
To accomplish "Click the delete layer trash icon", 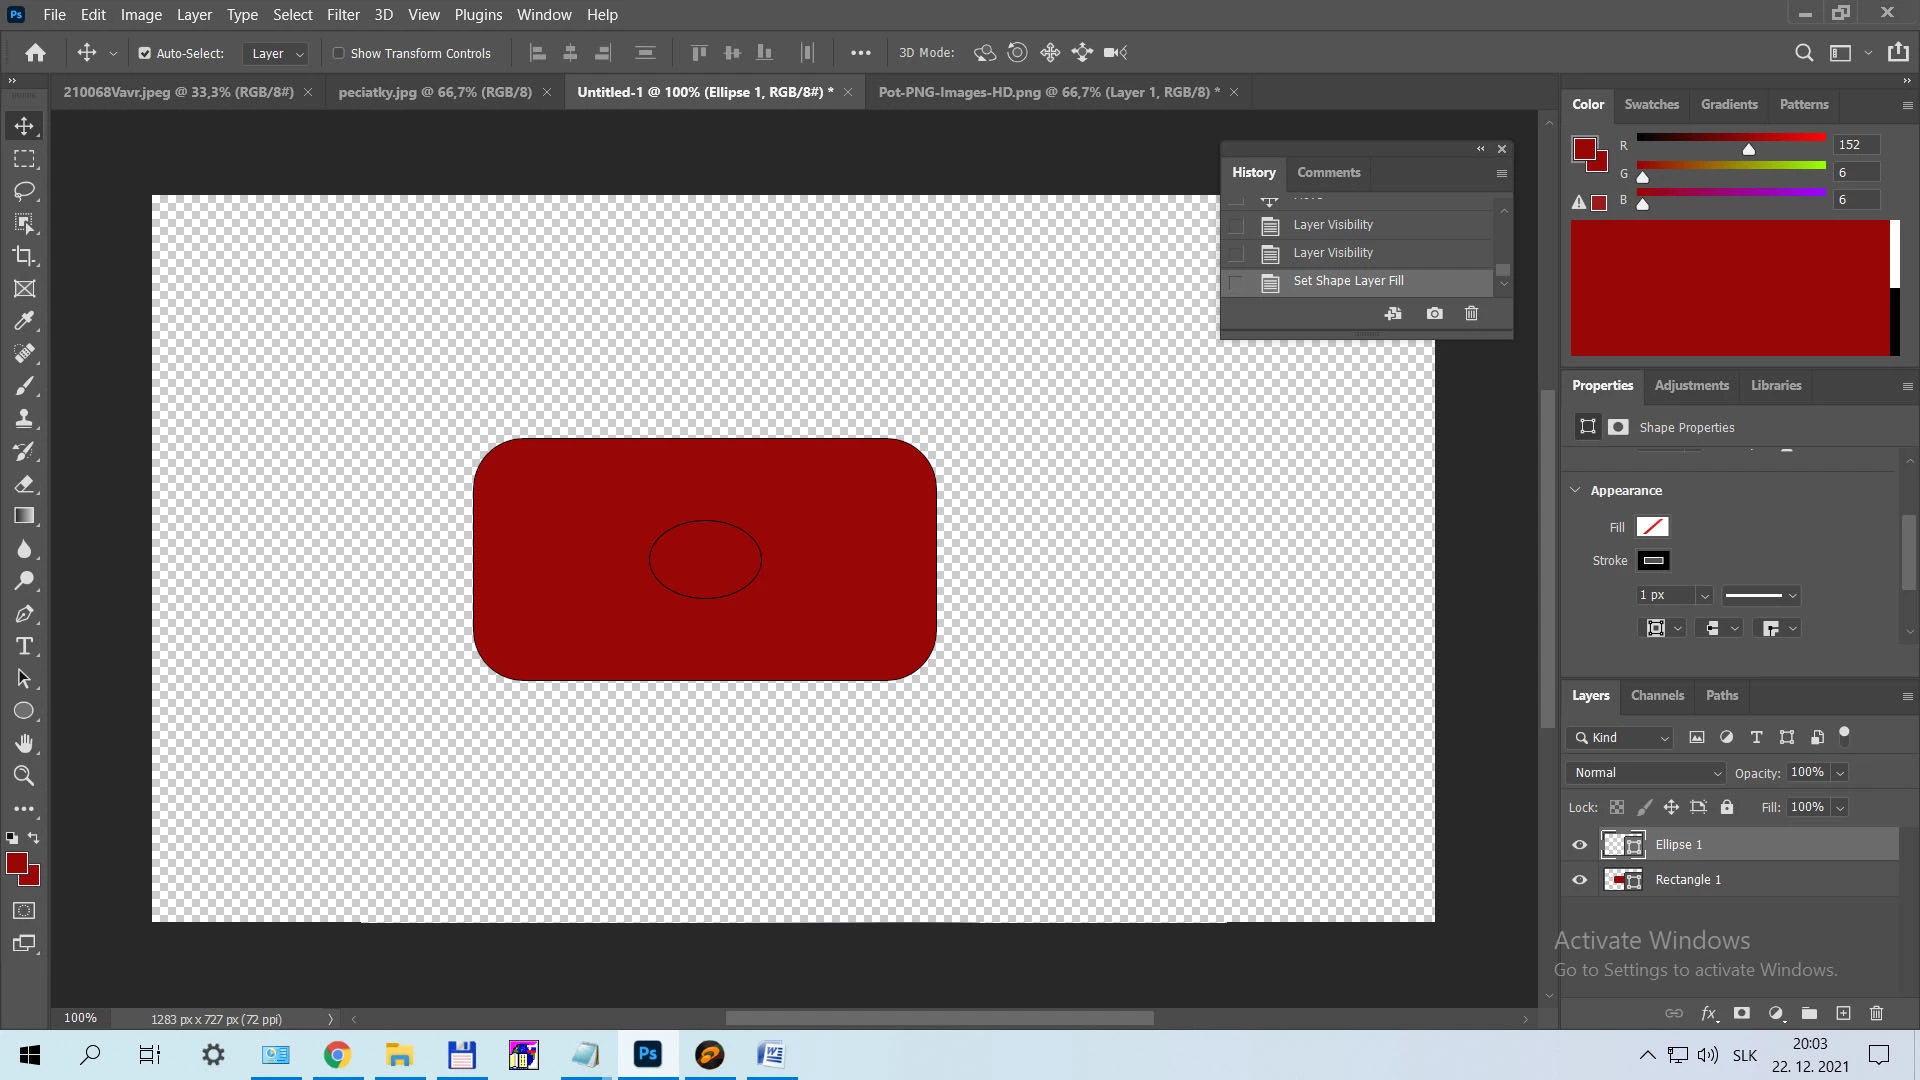I will 1876,1013.
